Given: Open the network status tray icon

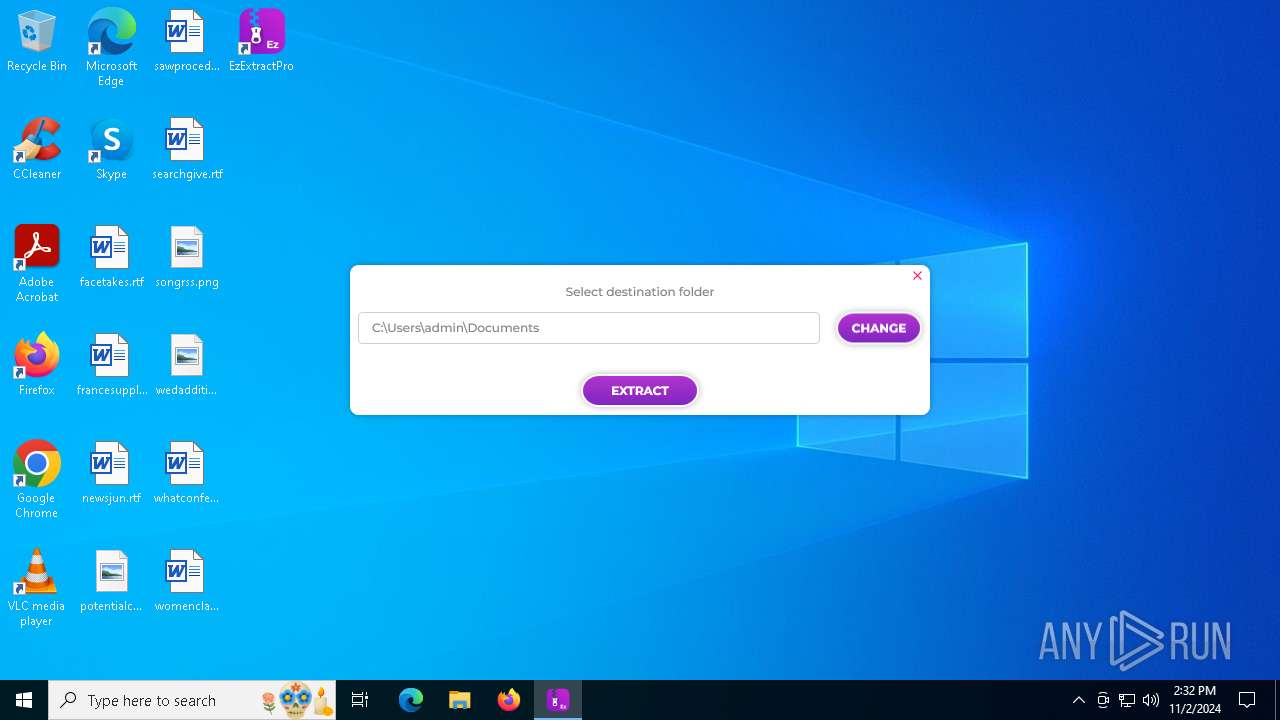Looking at the screenshot, I should pos(1127,700).
